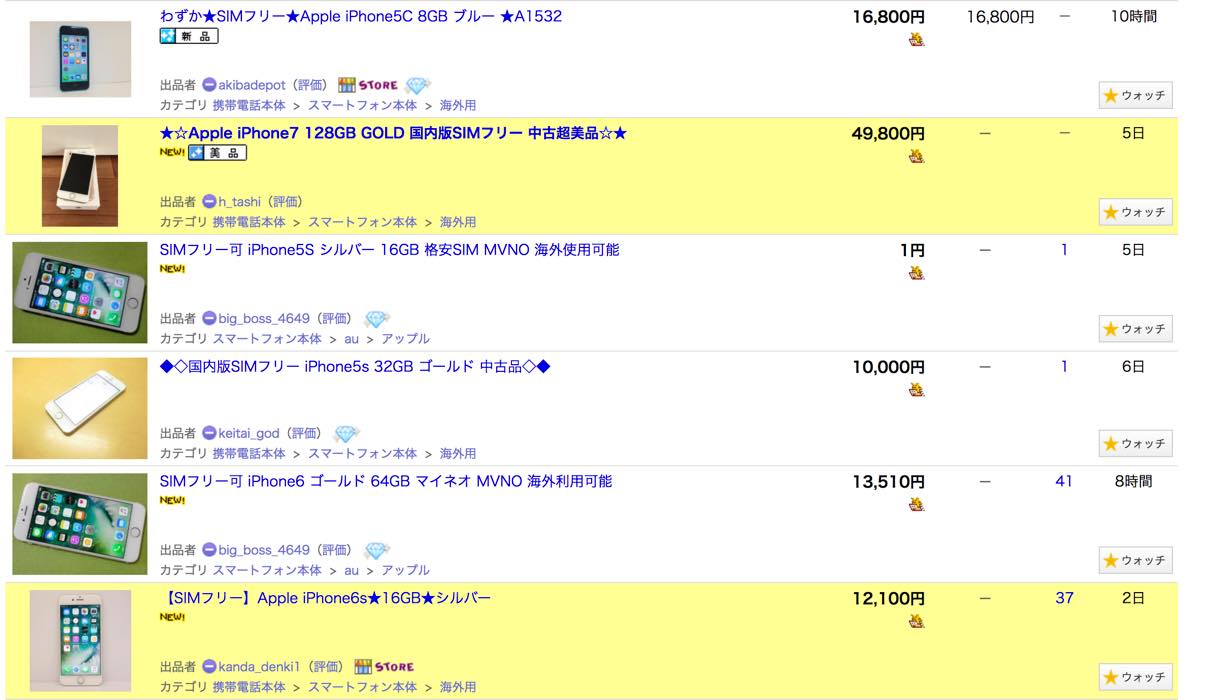Click the 8時間 remaining time text

tap(1133, 481)
